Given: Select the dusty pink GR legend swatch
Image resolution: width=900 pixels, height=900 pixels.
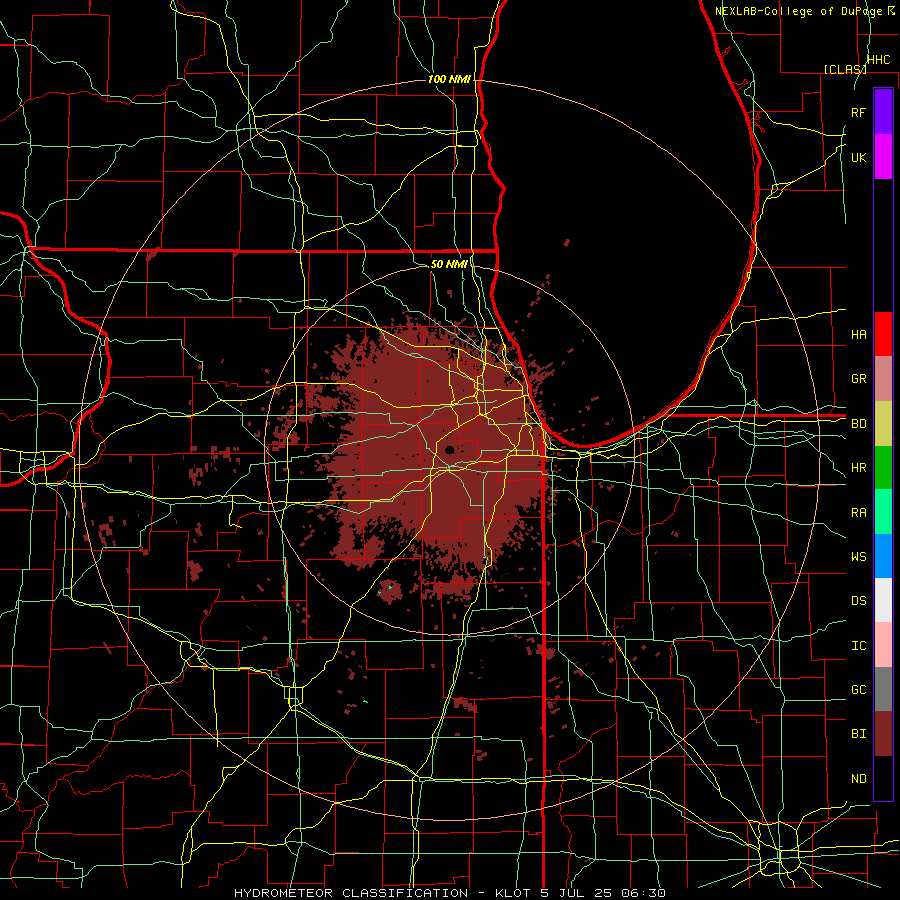Looking at the screenshot, I should (x=883, y=378).
